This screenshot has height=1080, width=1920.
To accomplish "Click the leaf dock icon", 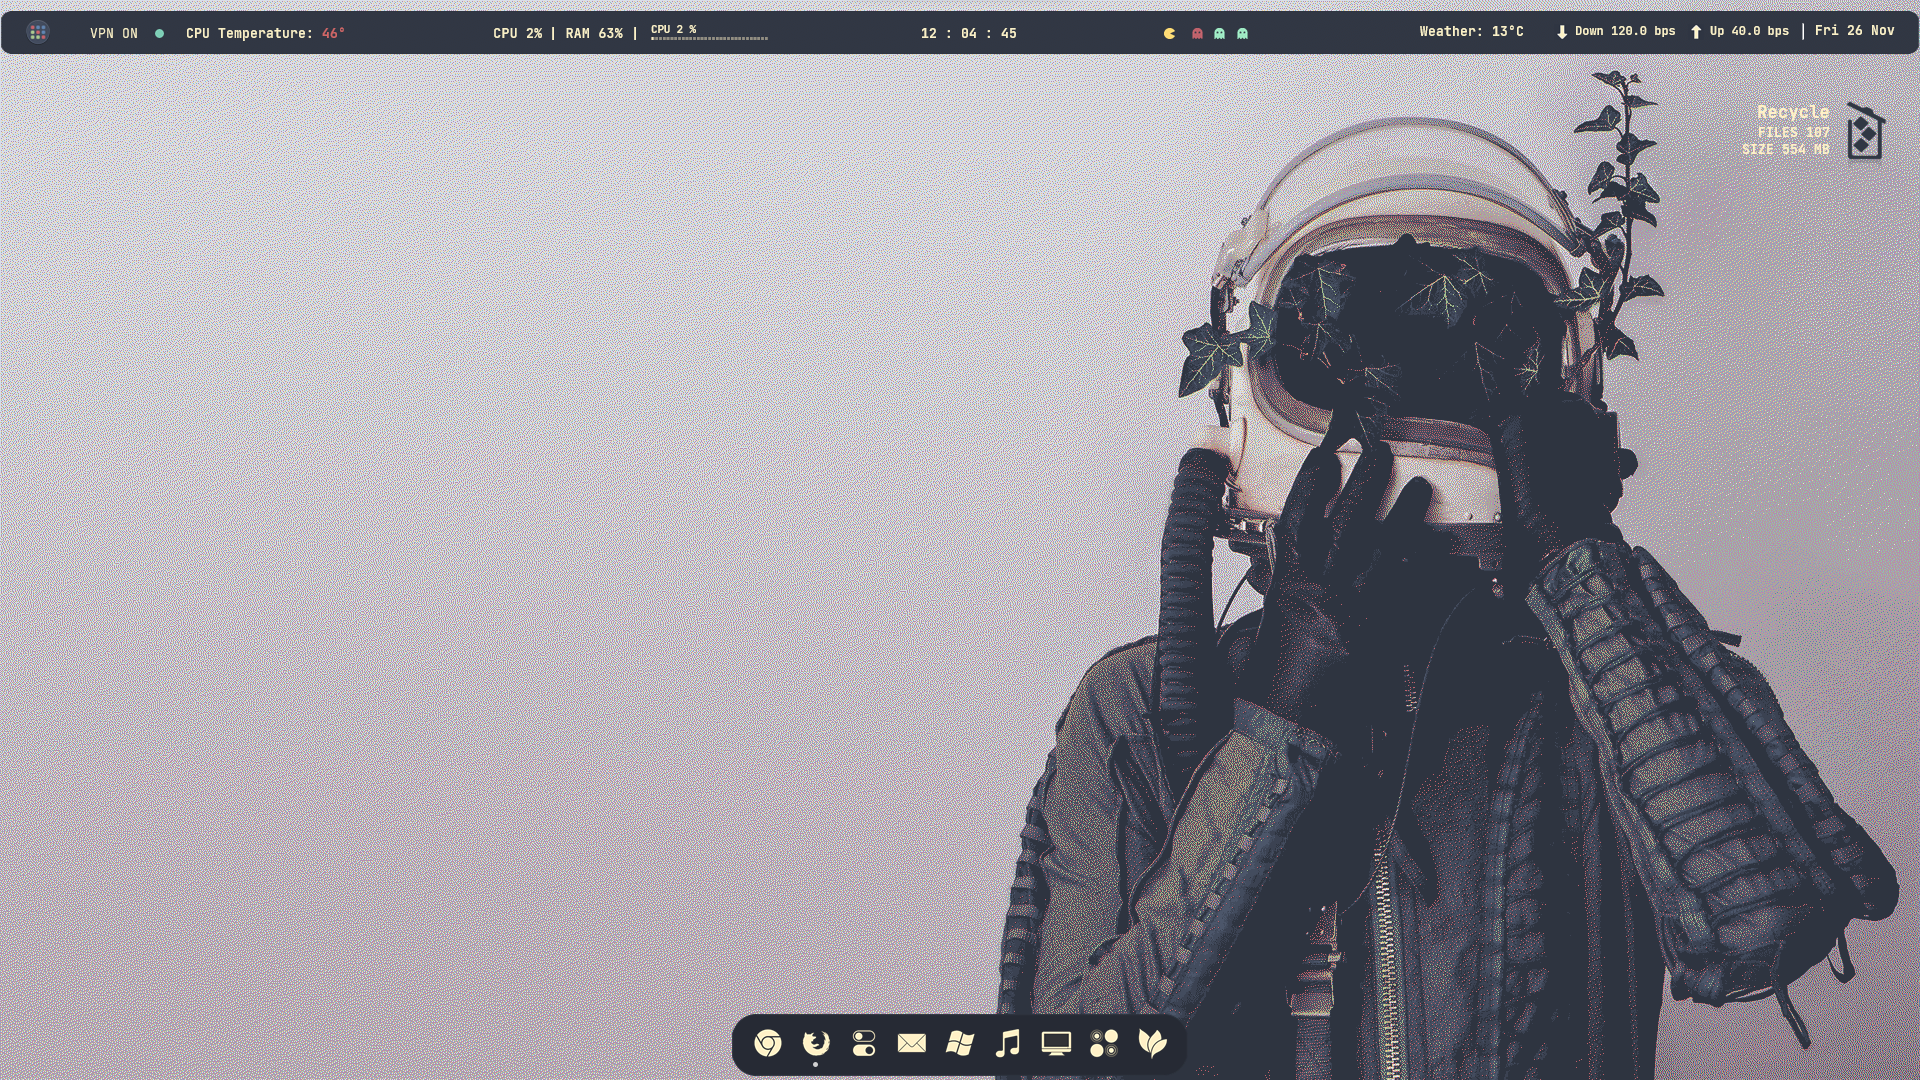I will 1152,1043.
